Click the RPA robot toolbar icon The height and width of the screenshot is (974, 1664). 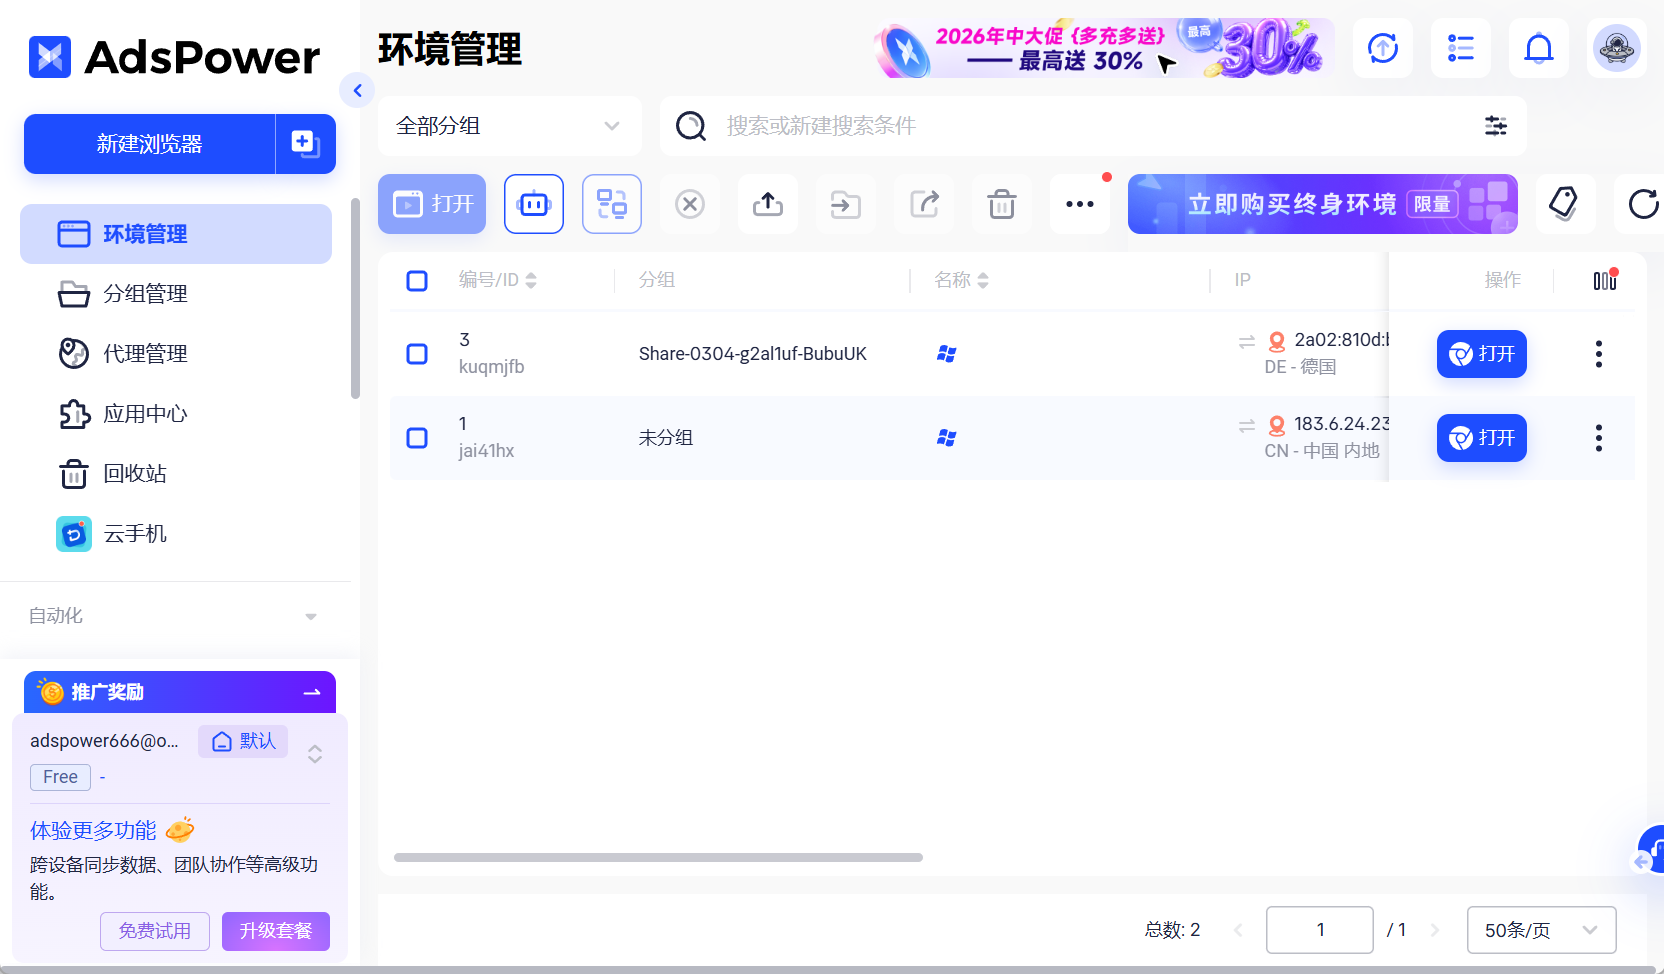coord(534,204)
